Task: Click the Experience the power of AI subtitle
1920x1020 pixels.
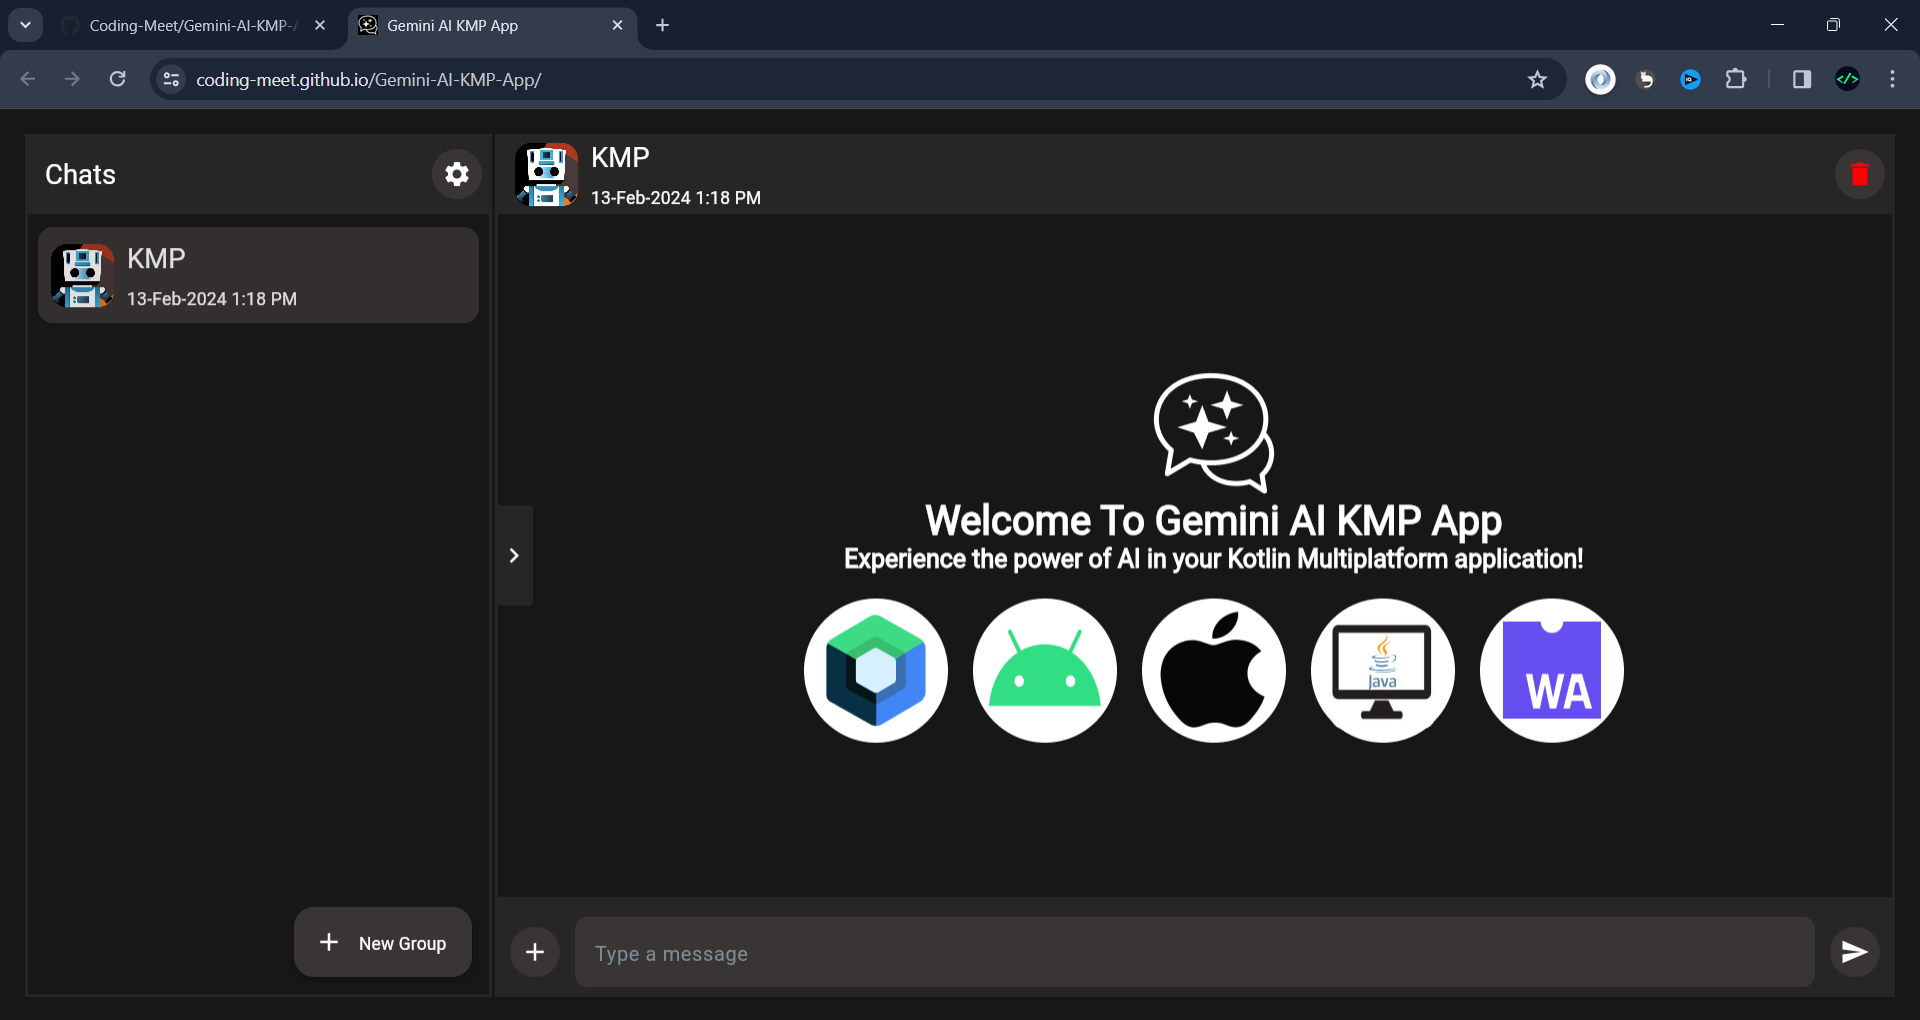Action: tap(1213, 559)
